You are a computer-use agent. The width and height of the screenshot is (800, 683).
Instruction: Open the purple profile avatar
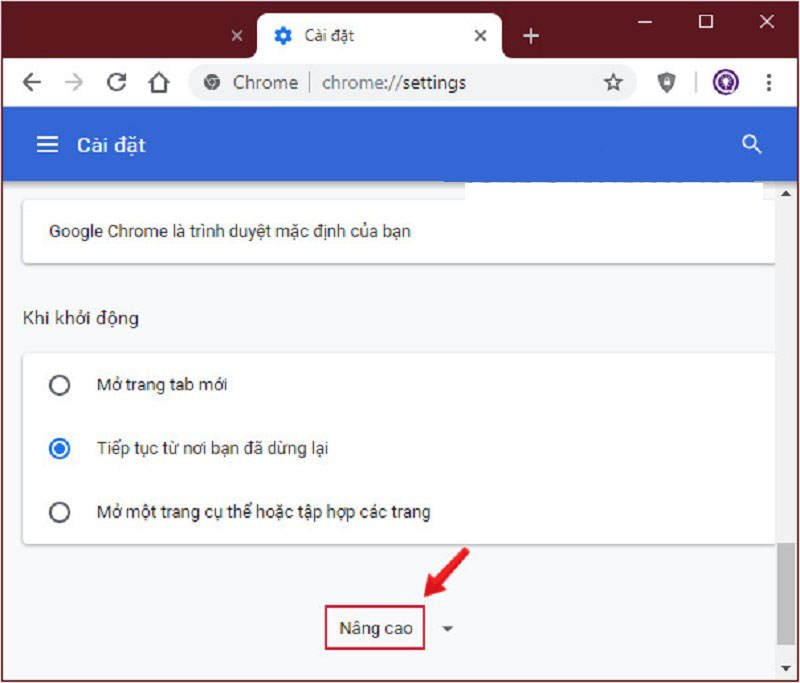726,82
